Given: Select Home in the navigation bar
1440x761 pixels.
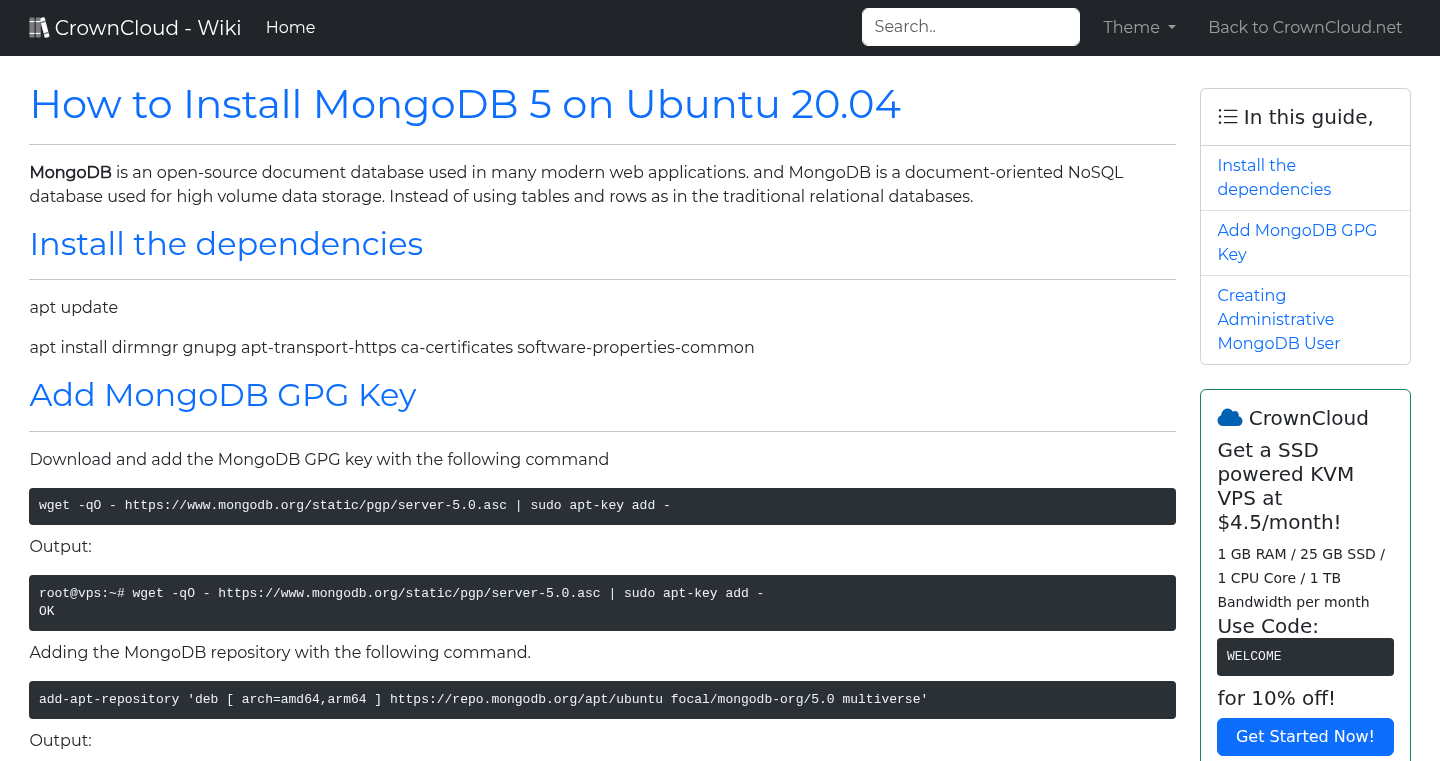Looking at the screenshot, I should (290, 27).
